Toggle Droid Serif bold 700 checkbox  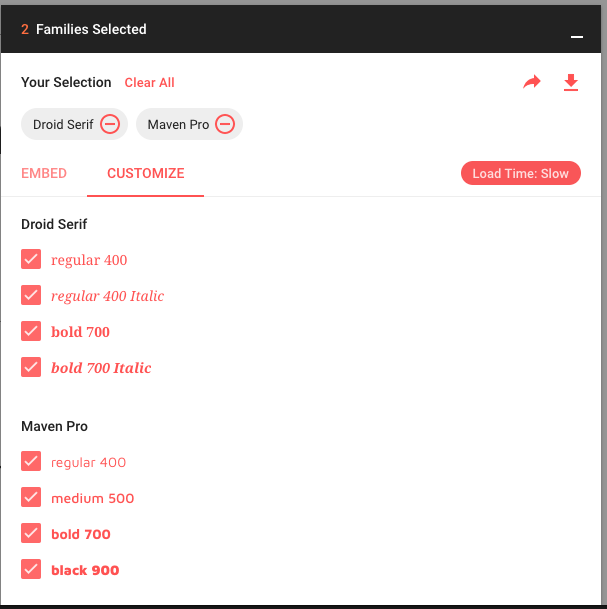(31, 332)
